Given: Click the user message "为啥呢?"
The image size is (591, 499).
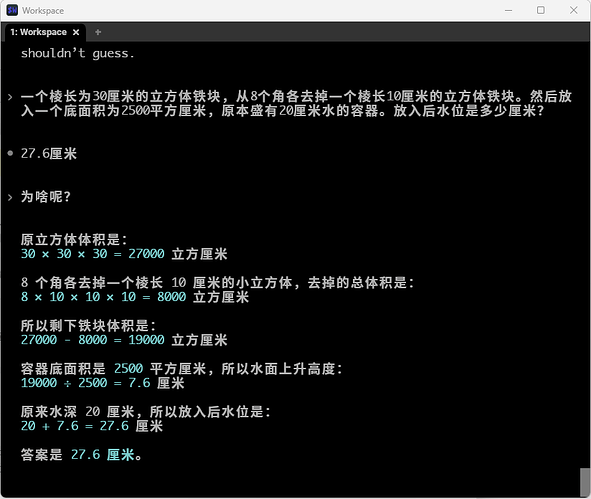Looking at the screenshot, I should (46, 197).
